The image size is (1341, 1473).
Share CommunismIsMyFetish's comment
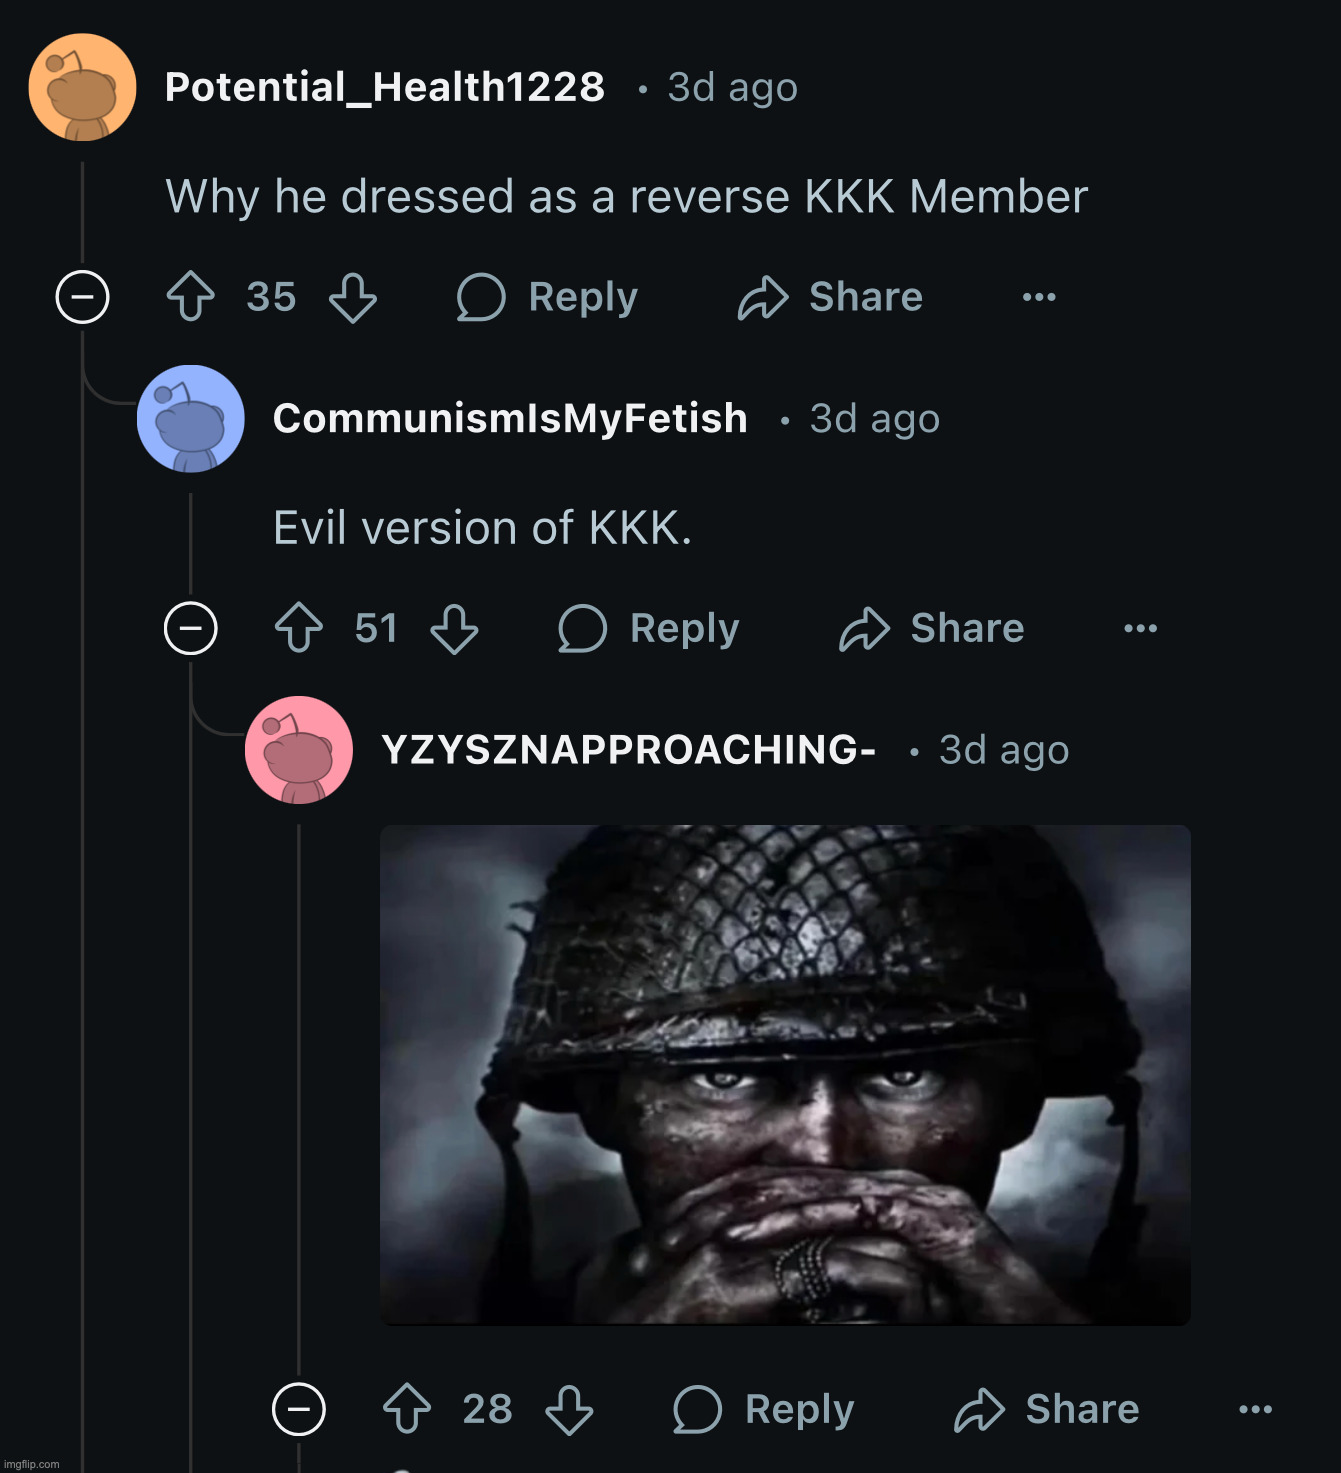[x=932, y=628]
